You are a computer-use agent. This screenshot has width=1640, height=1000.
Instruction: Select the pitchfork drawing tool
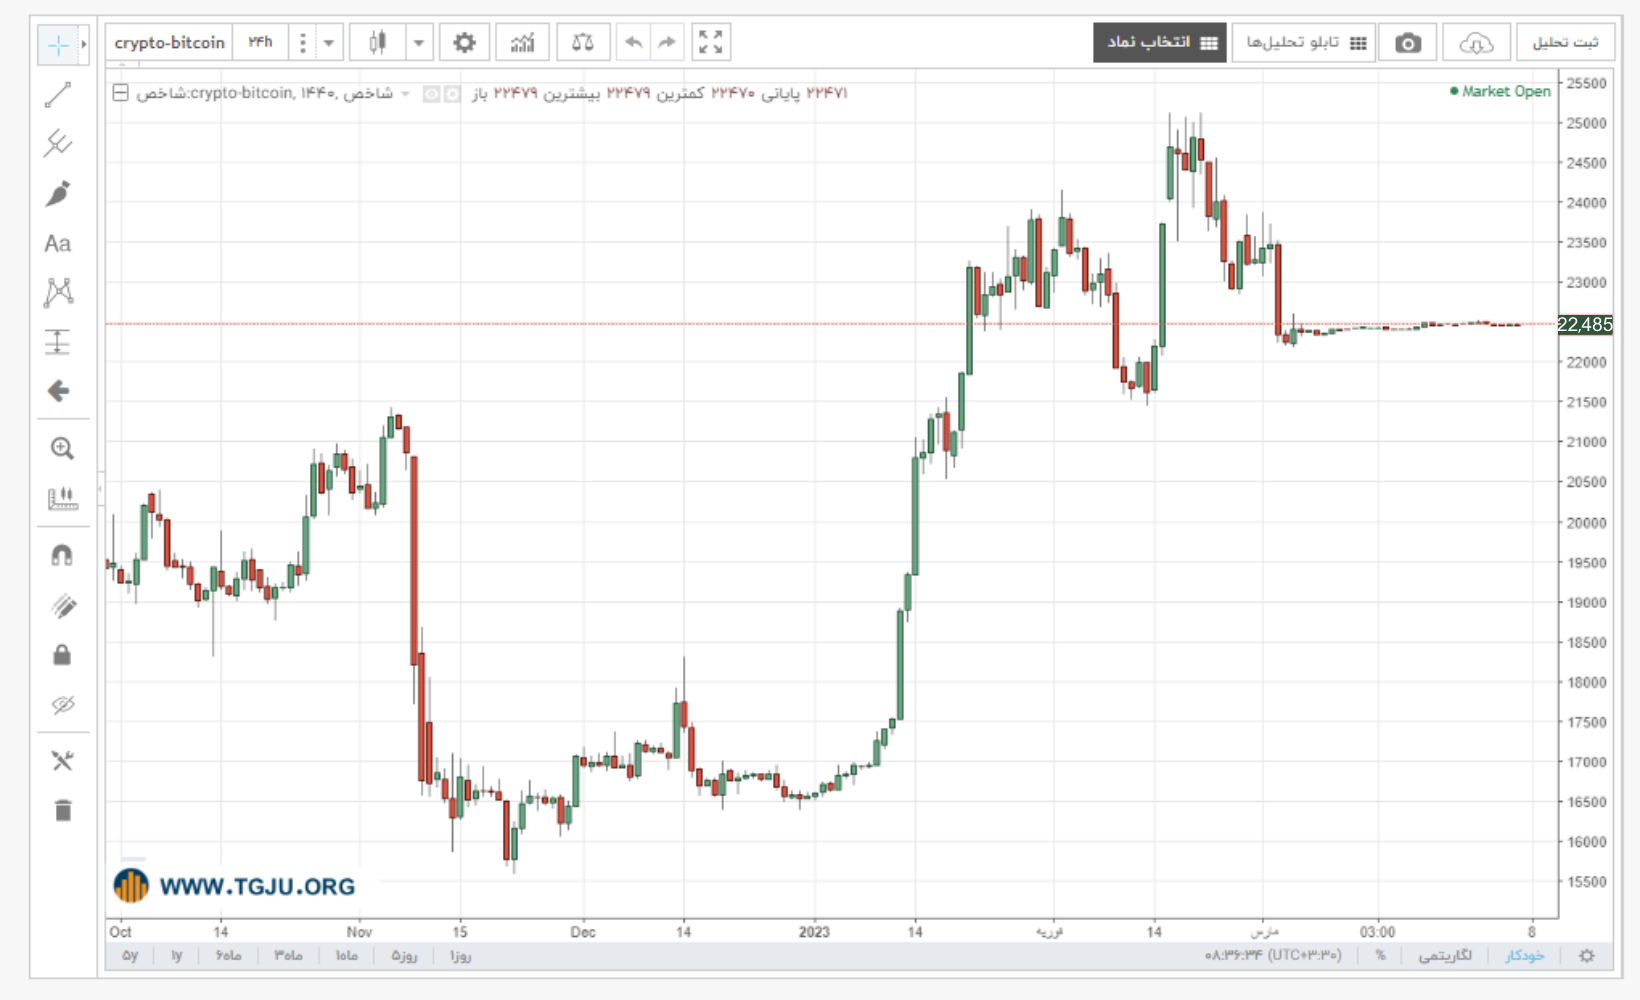pyautogui.click(x=58, y=144)
